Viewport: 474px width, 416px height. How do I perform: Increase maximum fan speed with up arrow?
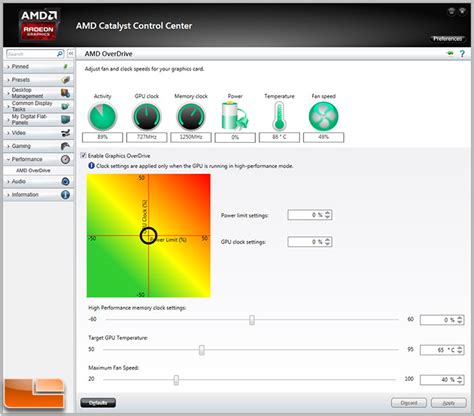[x=460, y=377]
